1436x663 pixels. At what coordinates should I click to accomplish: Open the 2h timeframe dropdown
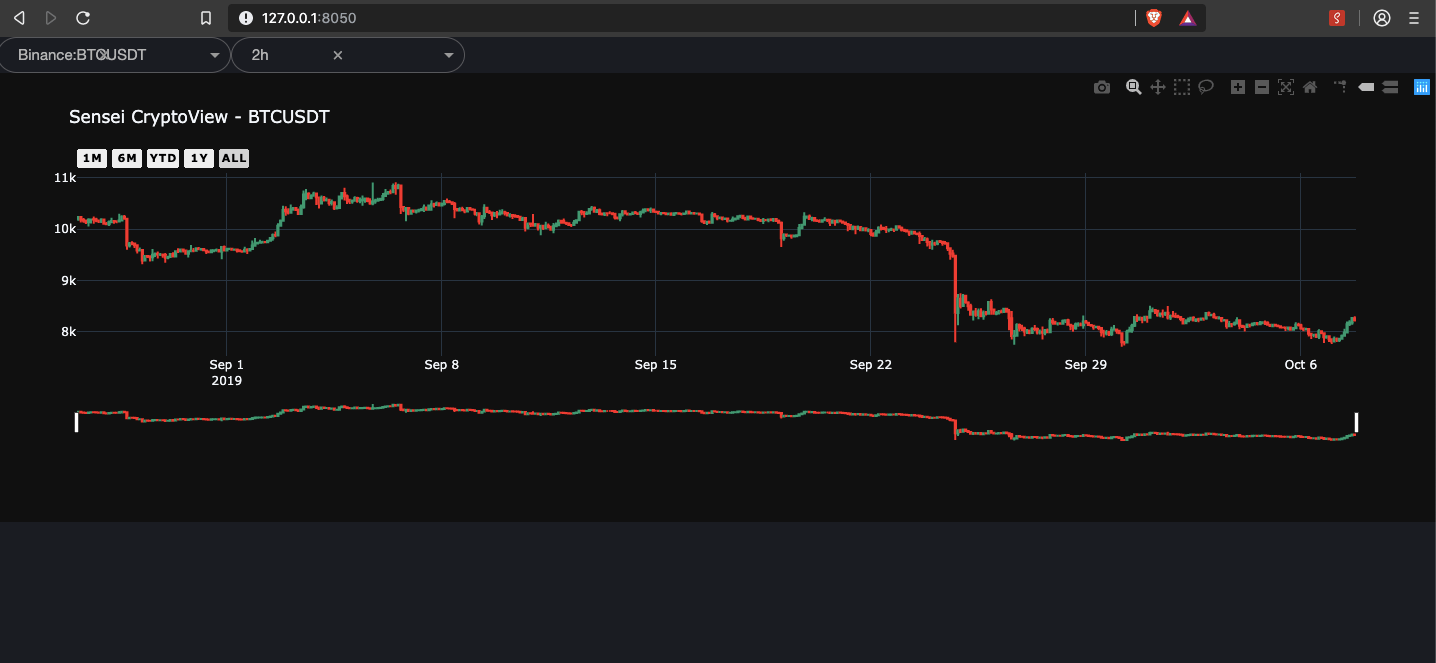(x=448, y=55)
